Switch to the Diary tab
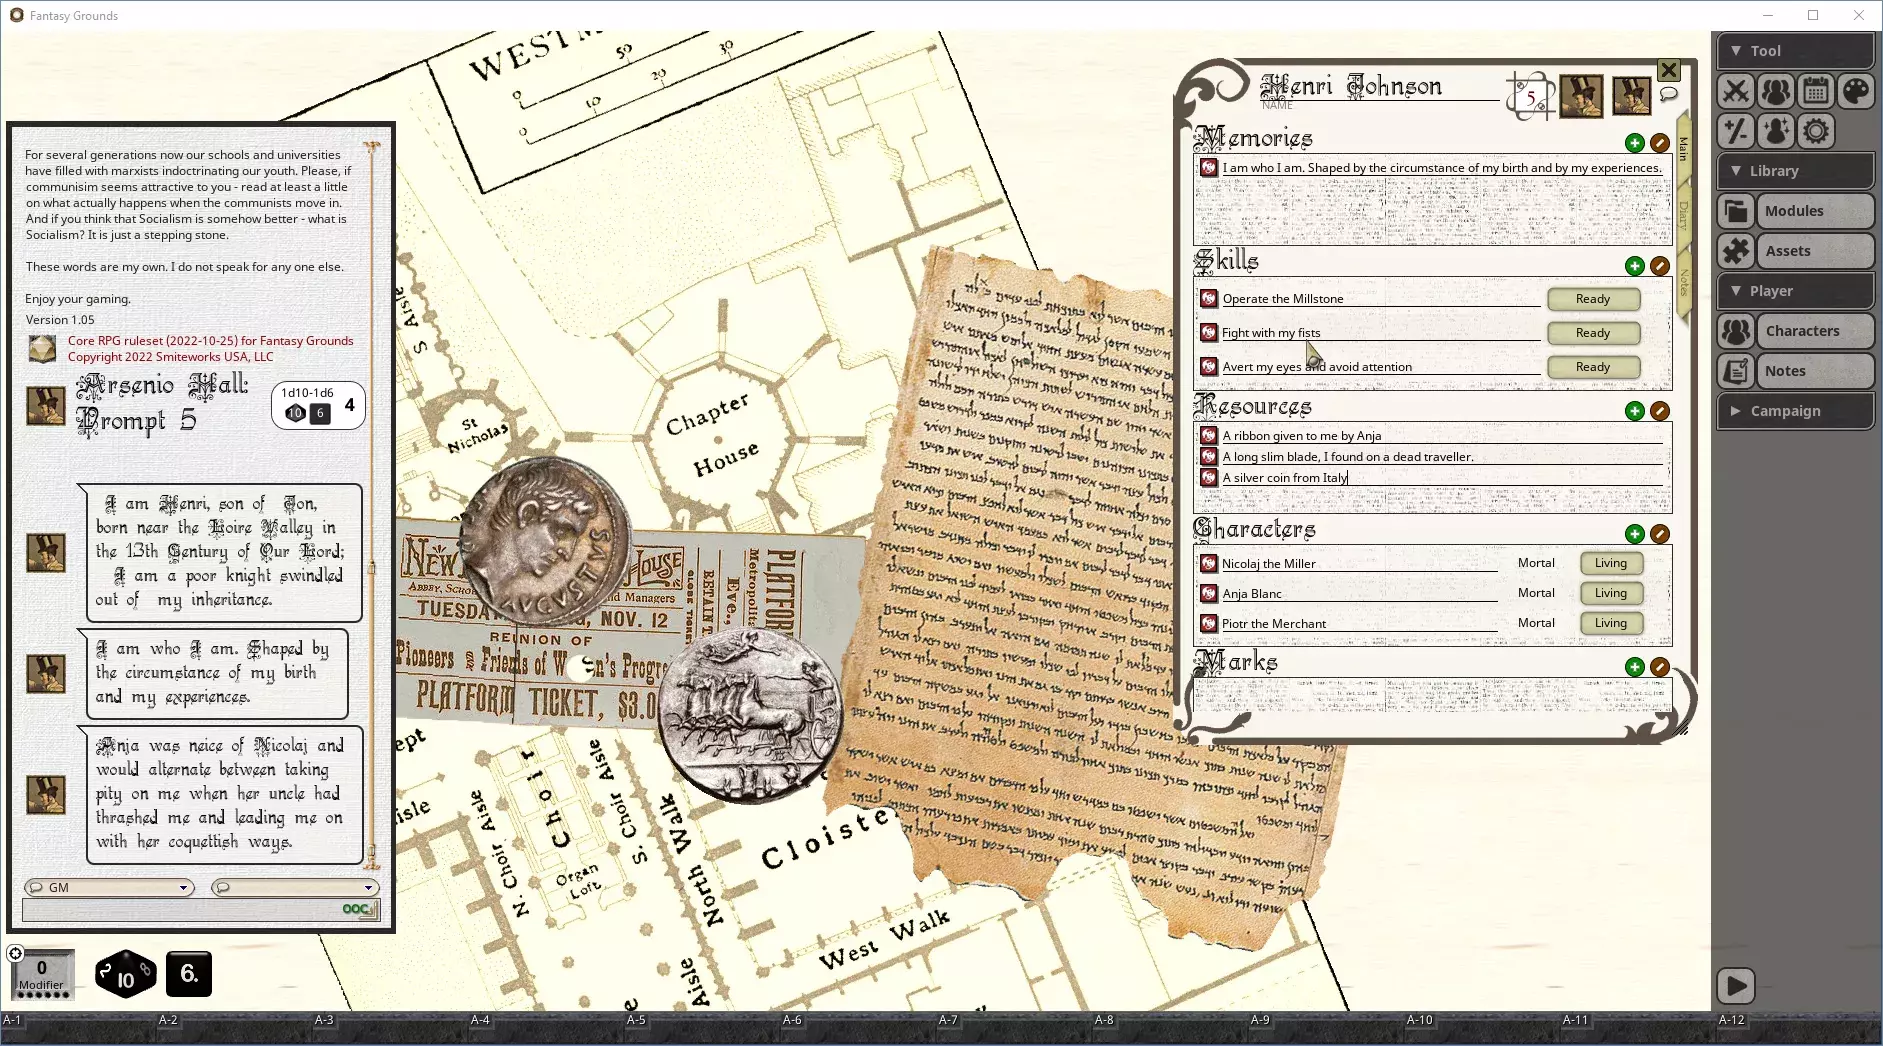1883x1046 pixels. coord(1683,215)
